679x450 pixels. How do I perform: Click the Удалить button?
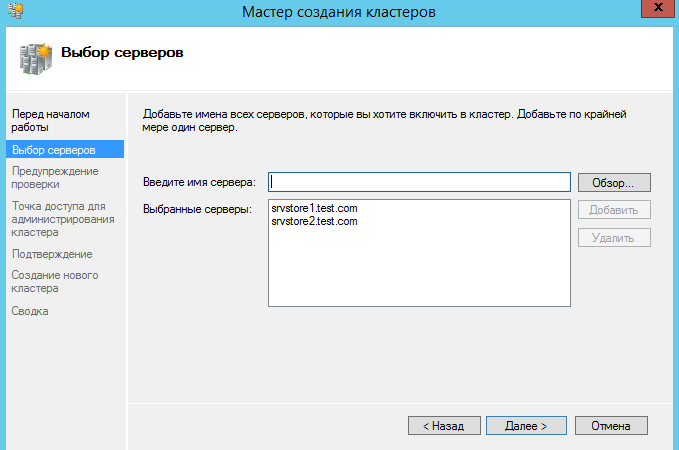coord(613,238)
